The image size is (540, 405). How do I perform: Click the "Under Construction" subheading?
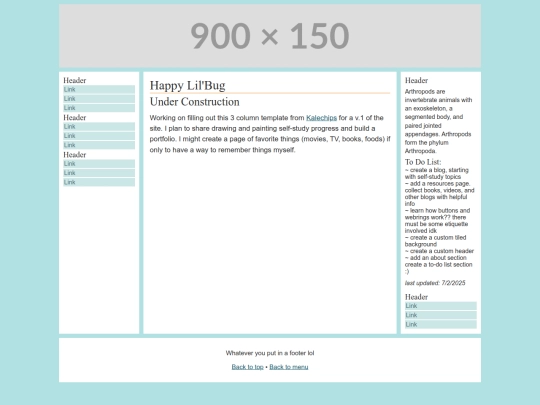195,102
